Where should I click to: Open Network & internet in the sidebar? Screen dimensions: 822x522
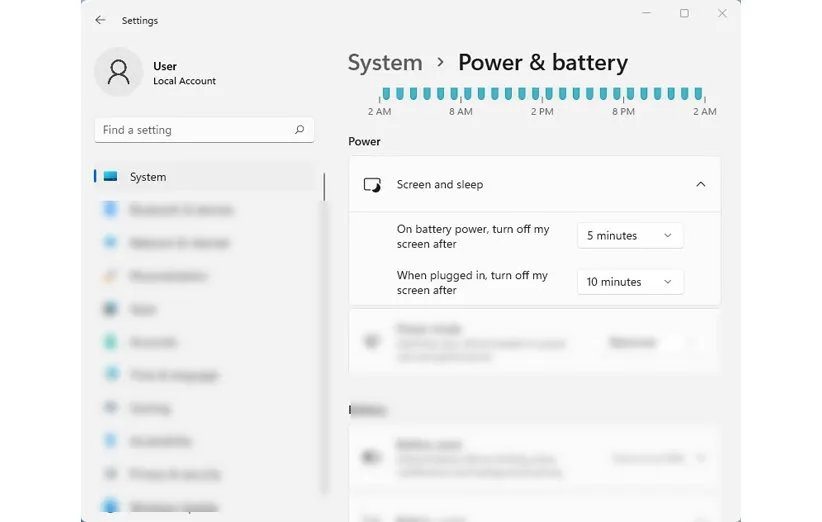click(178, 243)
